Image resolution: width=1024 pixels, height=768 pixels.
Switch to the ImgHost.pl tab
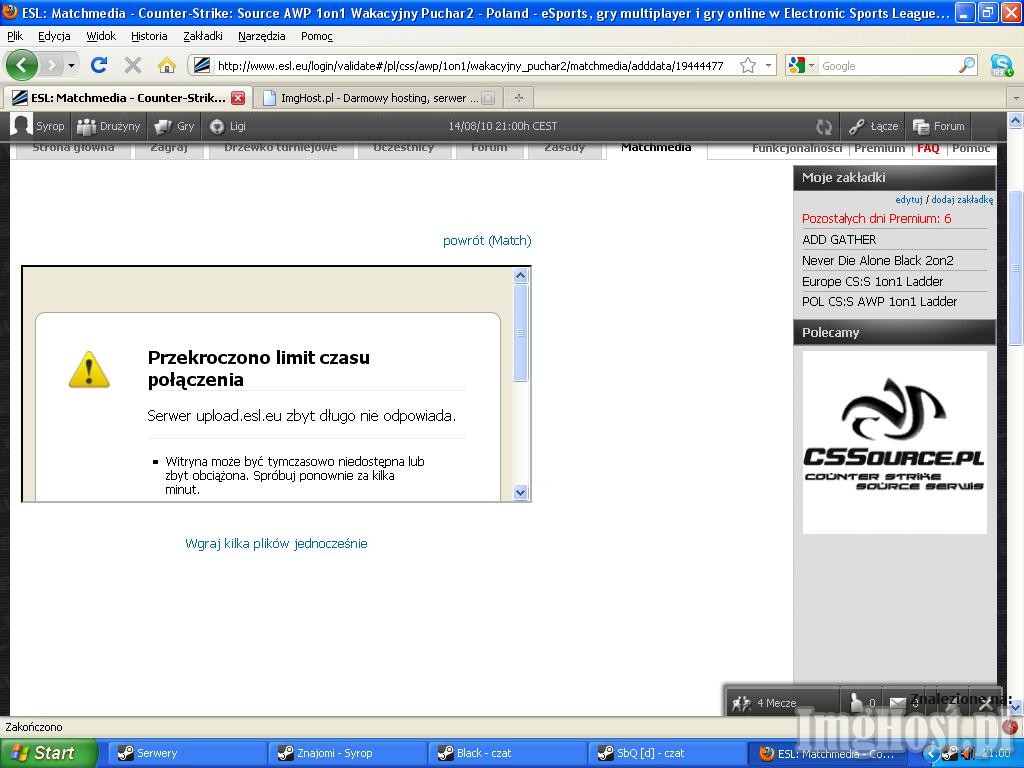click(x=377, y=98)
